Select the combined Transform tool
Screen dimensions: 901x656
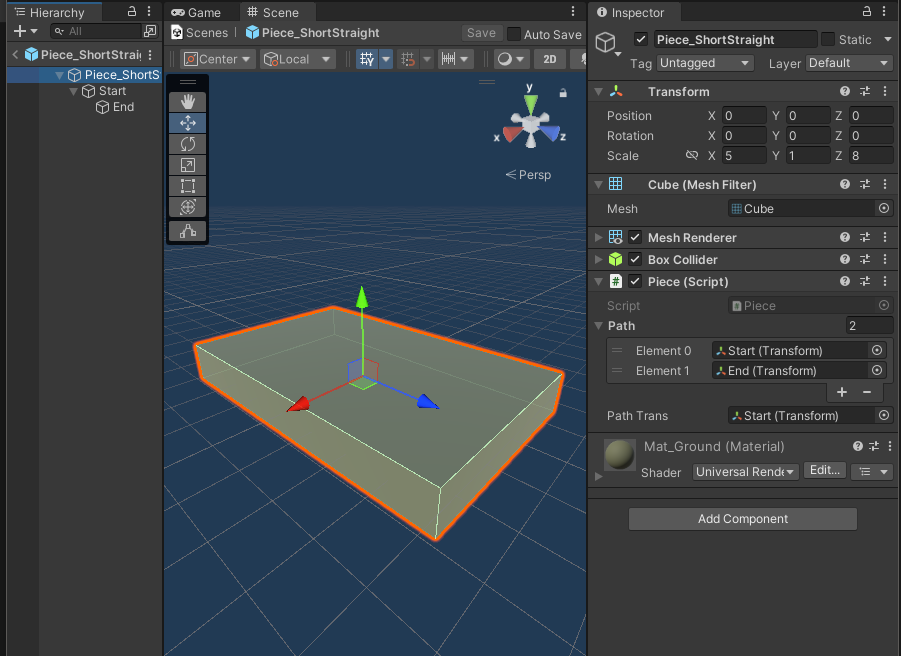click(187, 207)
